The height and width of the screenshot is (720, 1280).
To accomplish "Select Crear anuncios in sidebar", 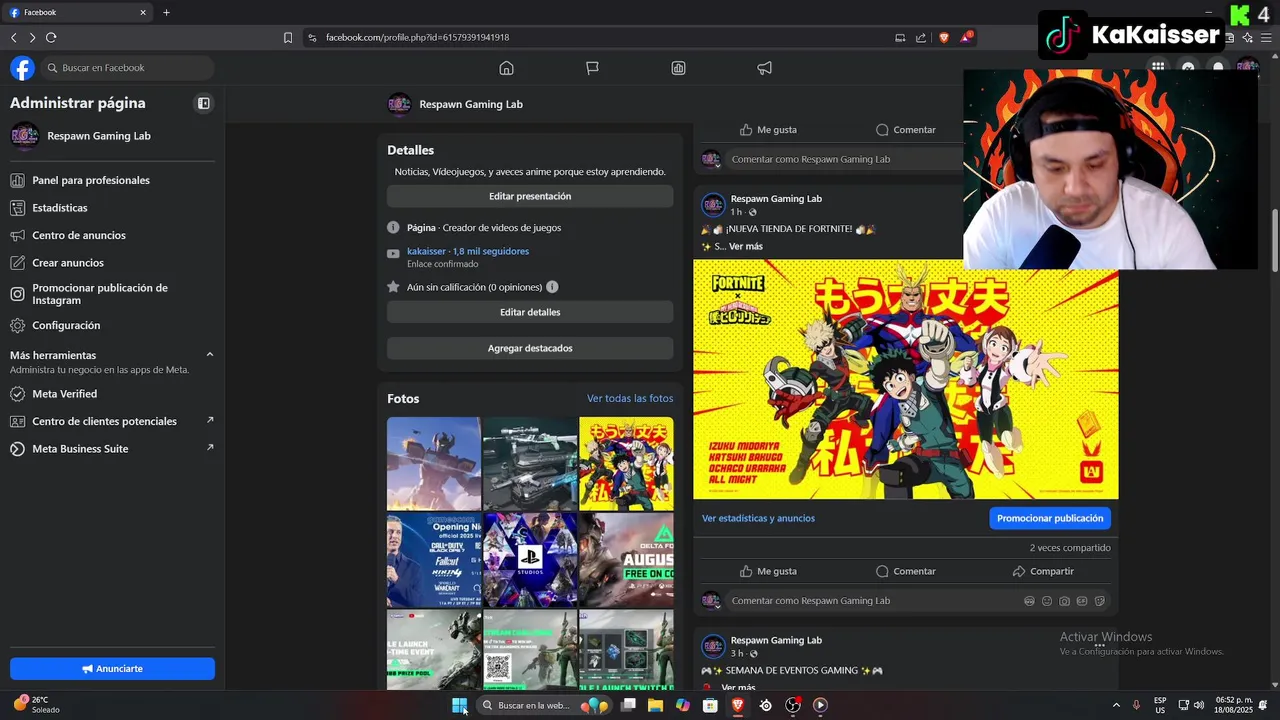I will (68, 263).
